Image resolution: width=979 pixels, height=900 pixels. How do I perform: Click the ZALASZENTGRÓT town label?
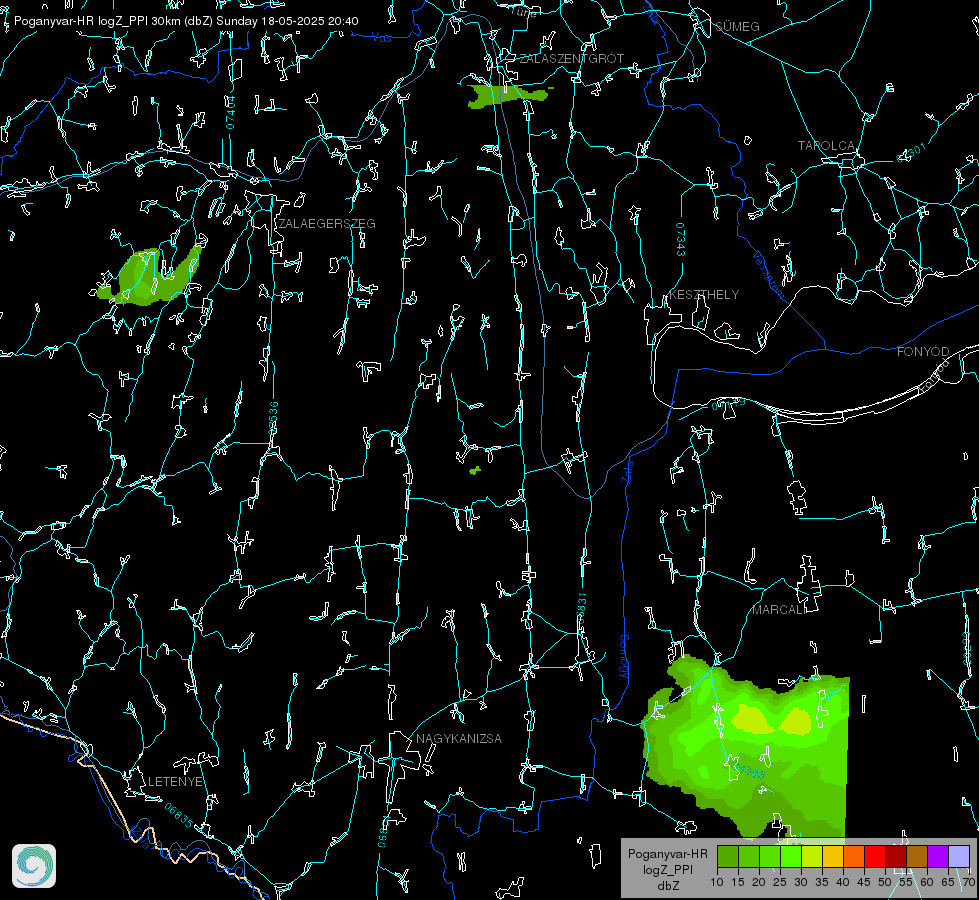[571, 59]
